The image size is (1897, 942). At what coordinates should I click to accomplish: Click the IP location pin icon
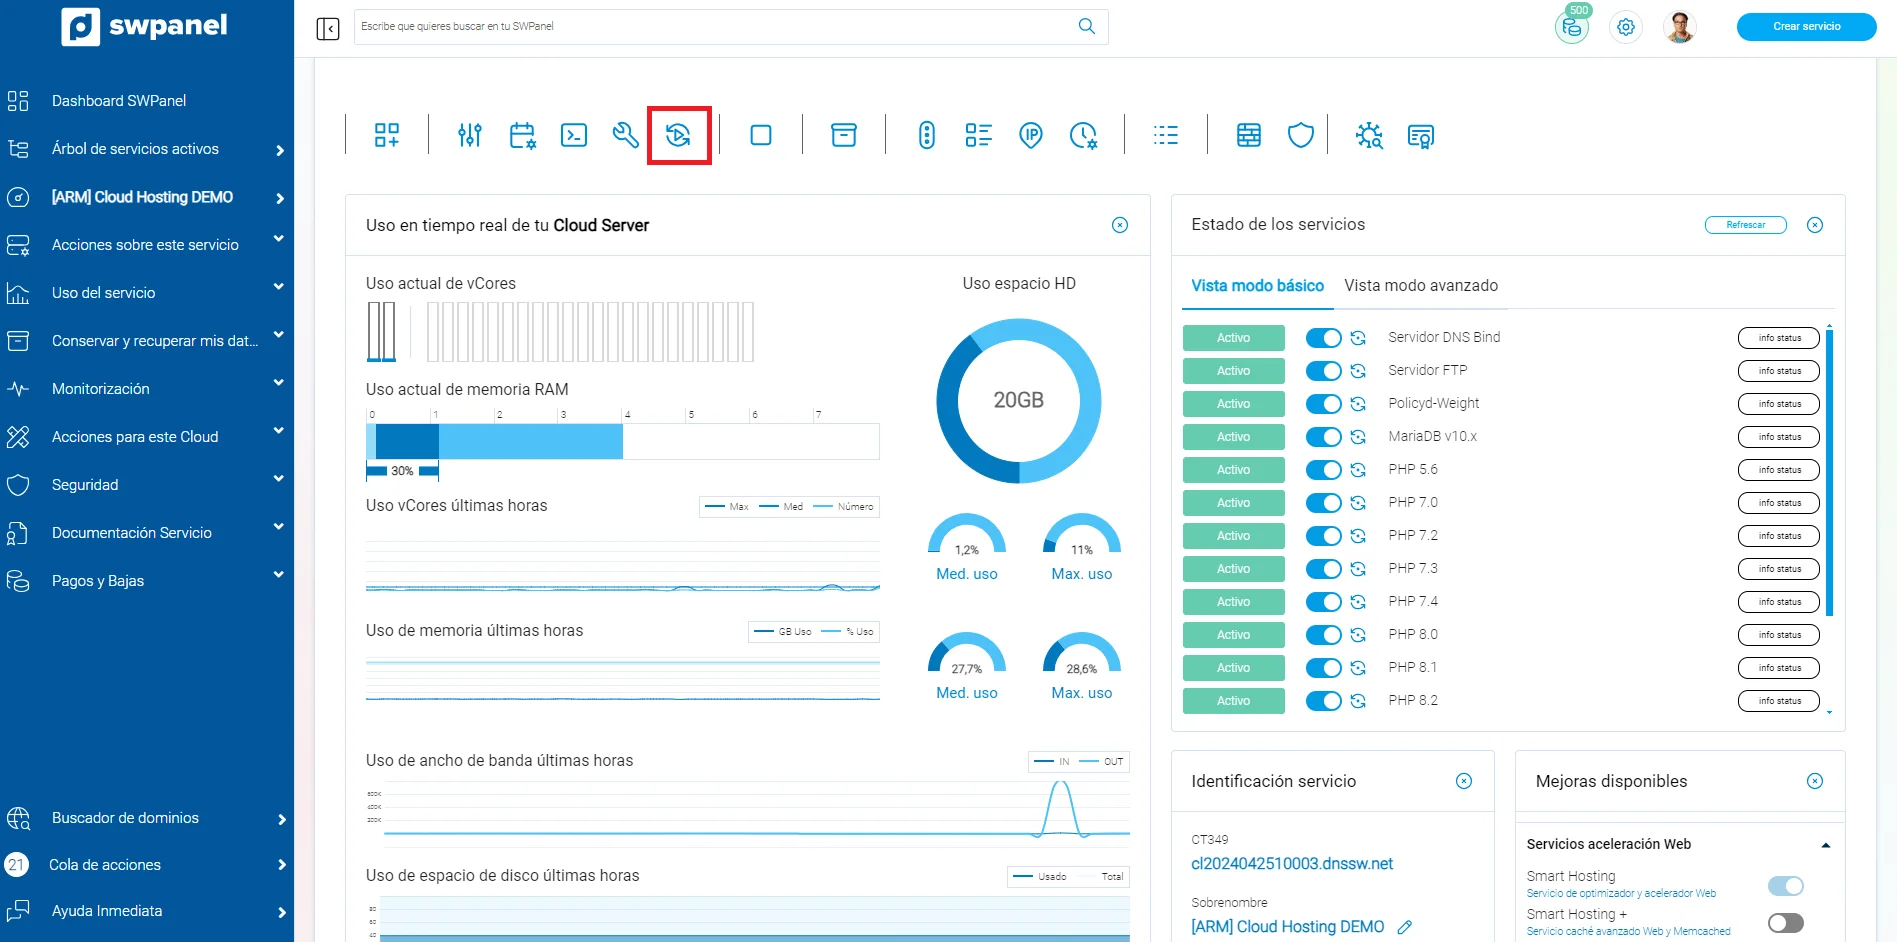[1030, 135]
